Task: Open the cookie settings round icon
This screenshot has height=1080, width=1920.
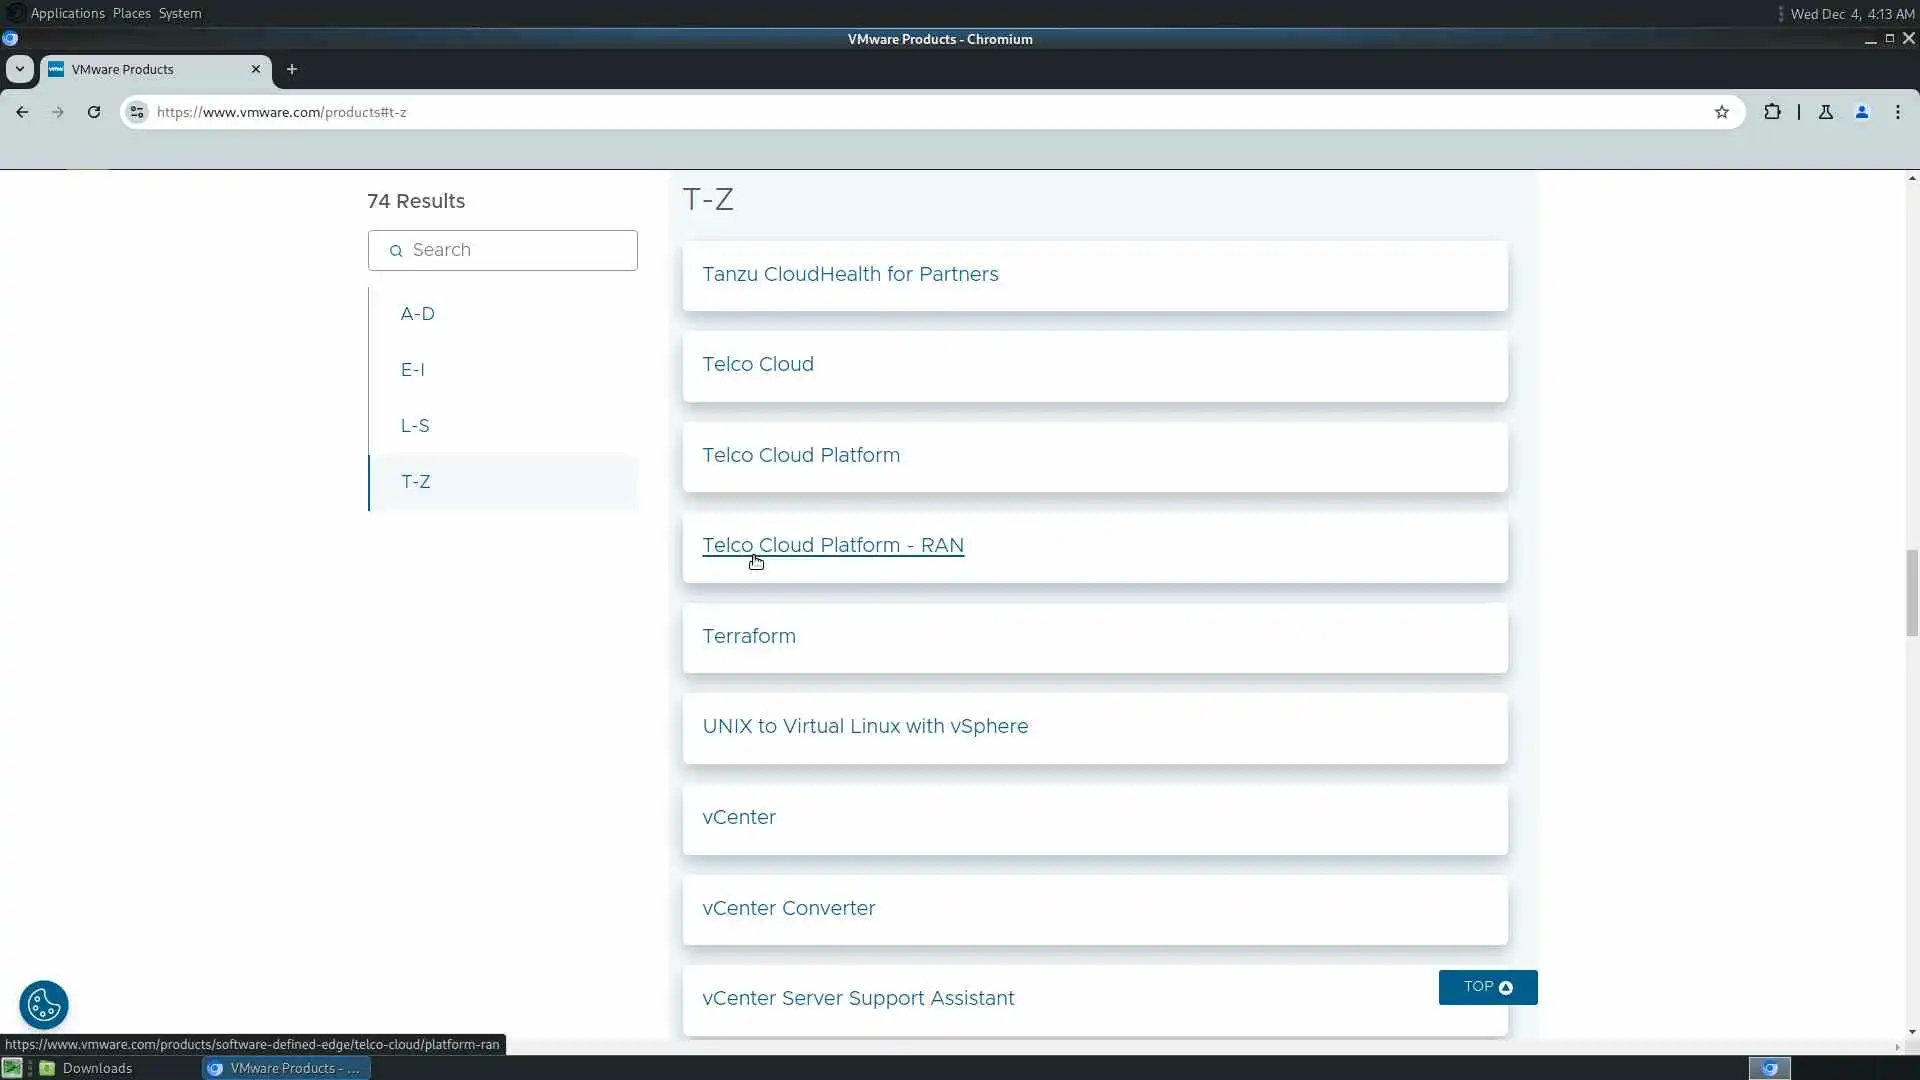Action: tap(43, 1004)
